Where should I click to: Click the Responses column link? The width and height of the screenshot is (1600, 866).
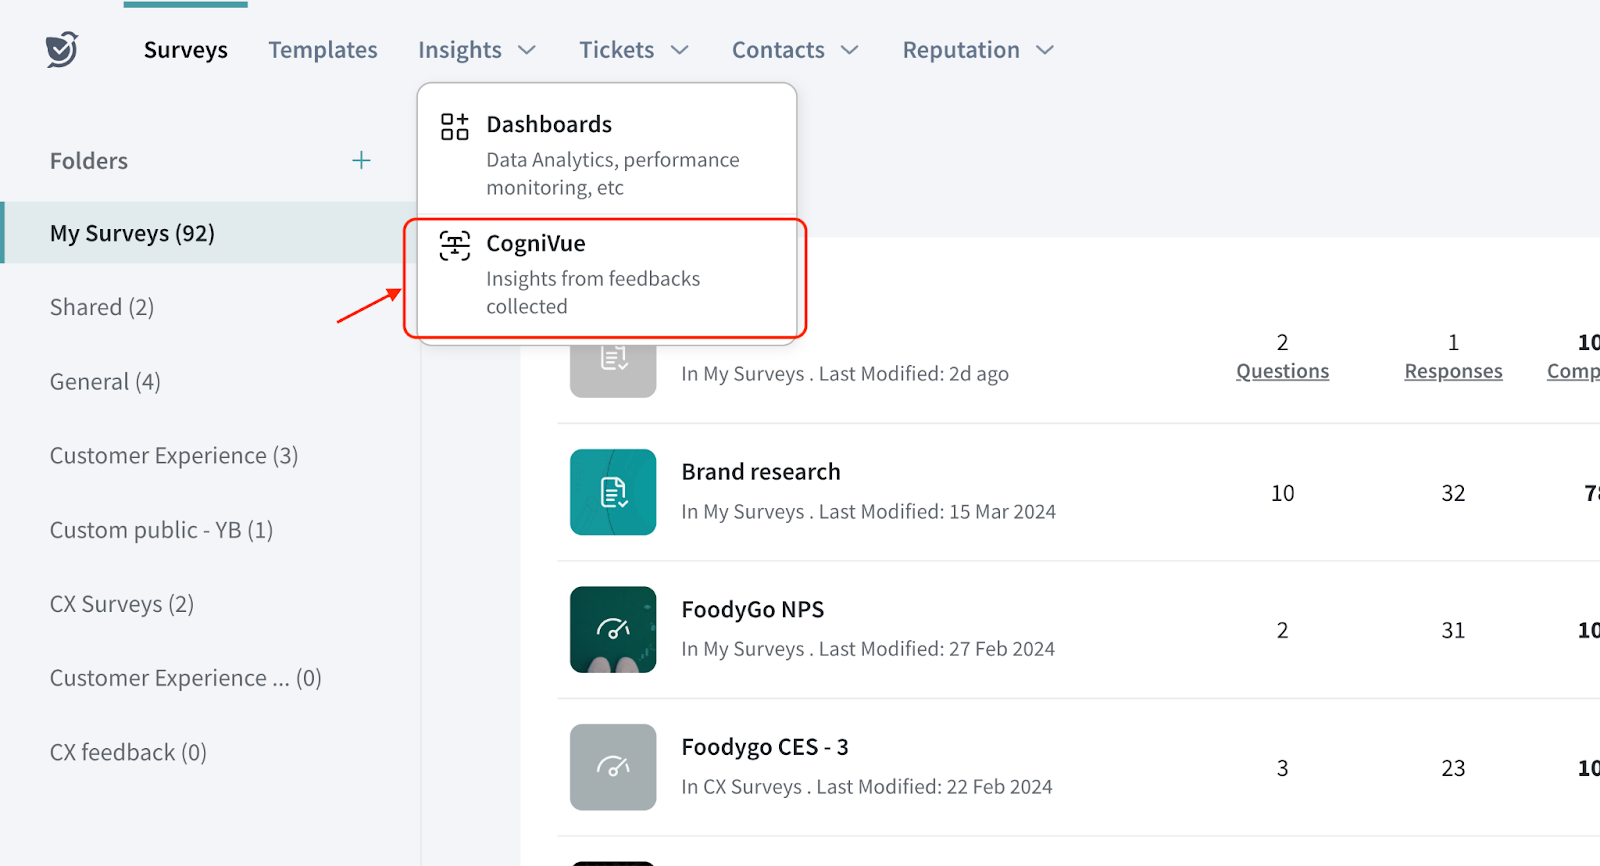tap(1453, 371)
